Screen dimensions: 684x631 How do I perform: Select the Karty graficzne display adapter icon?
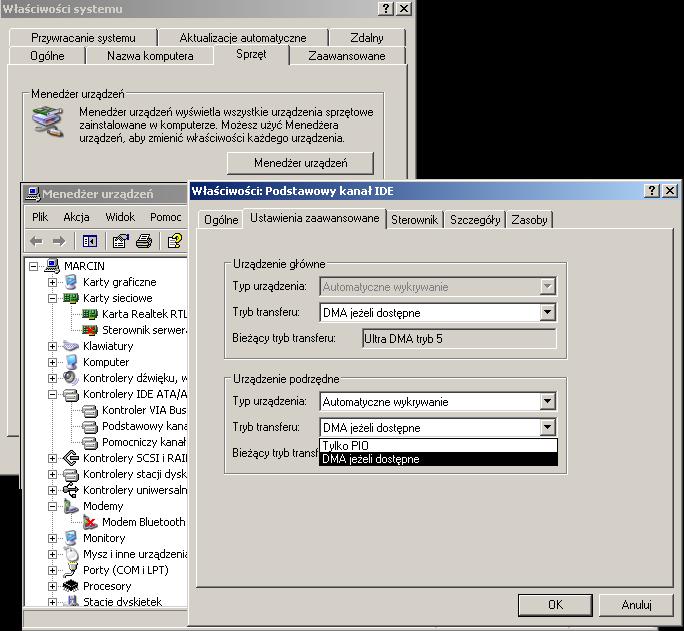[x=71, y=282]
